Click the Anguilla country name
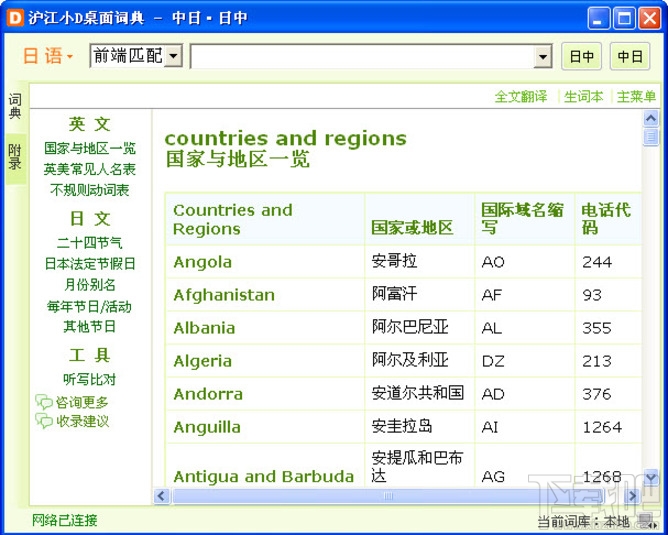 [207, 427]
